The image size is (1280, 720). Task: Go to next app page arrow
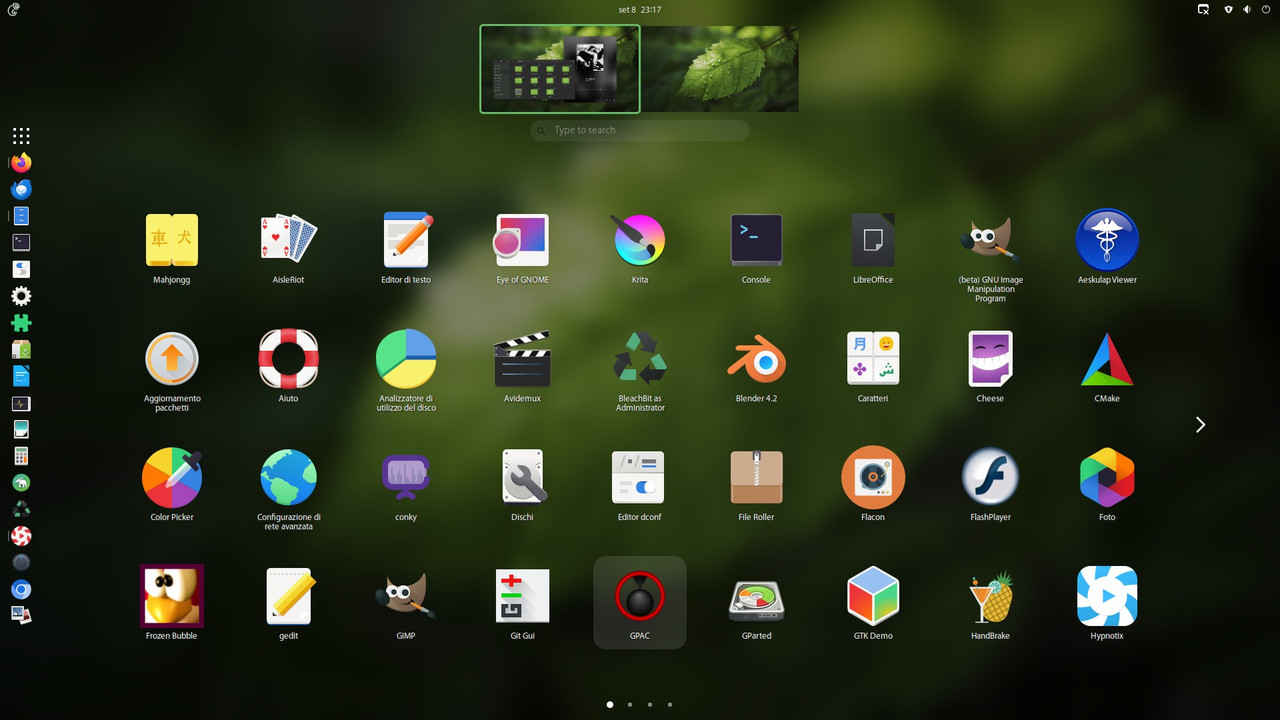pyautogui.click(x=1200, y=425)
